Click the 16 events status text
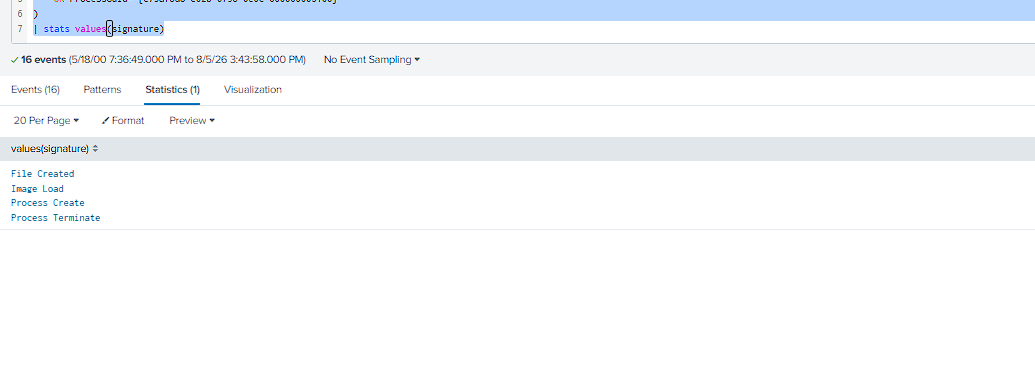Image resolution: width=1035 pixels, height=385 pixels. coord(44,59)
